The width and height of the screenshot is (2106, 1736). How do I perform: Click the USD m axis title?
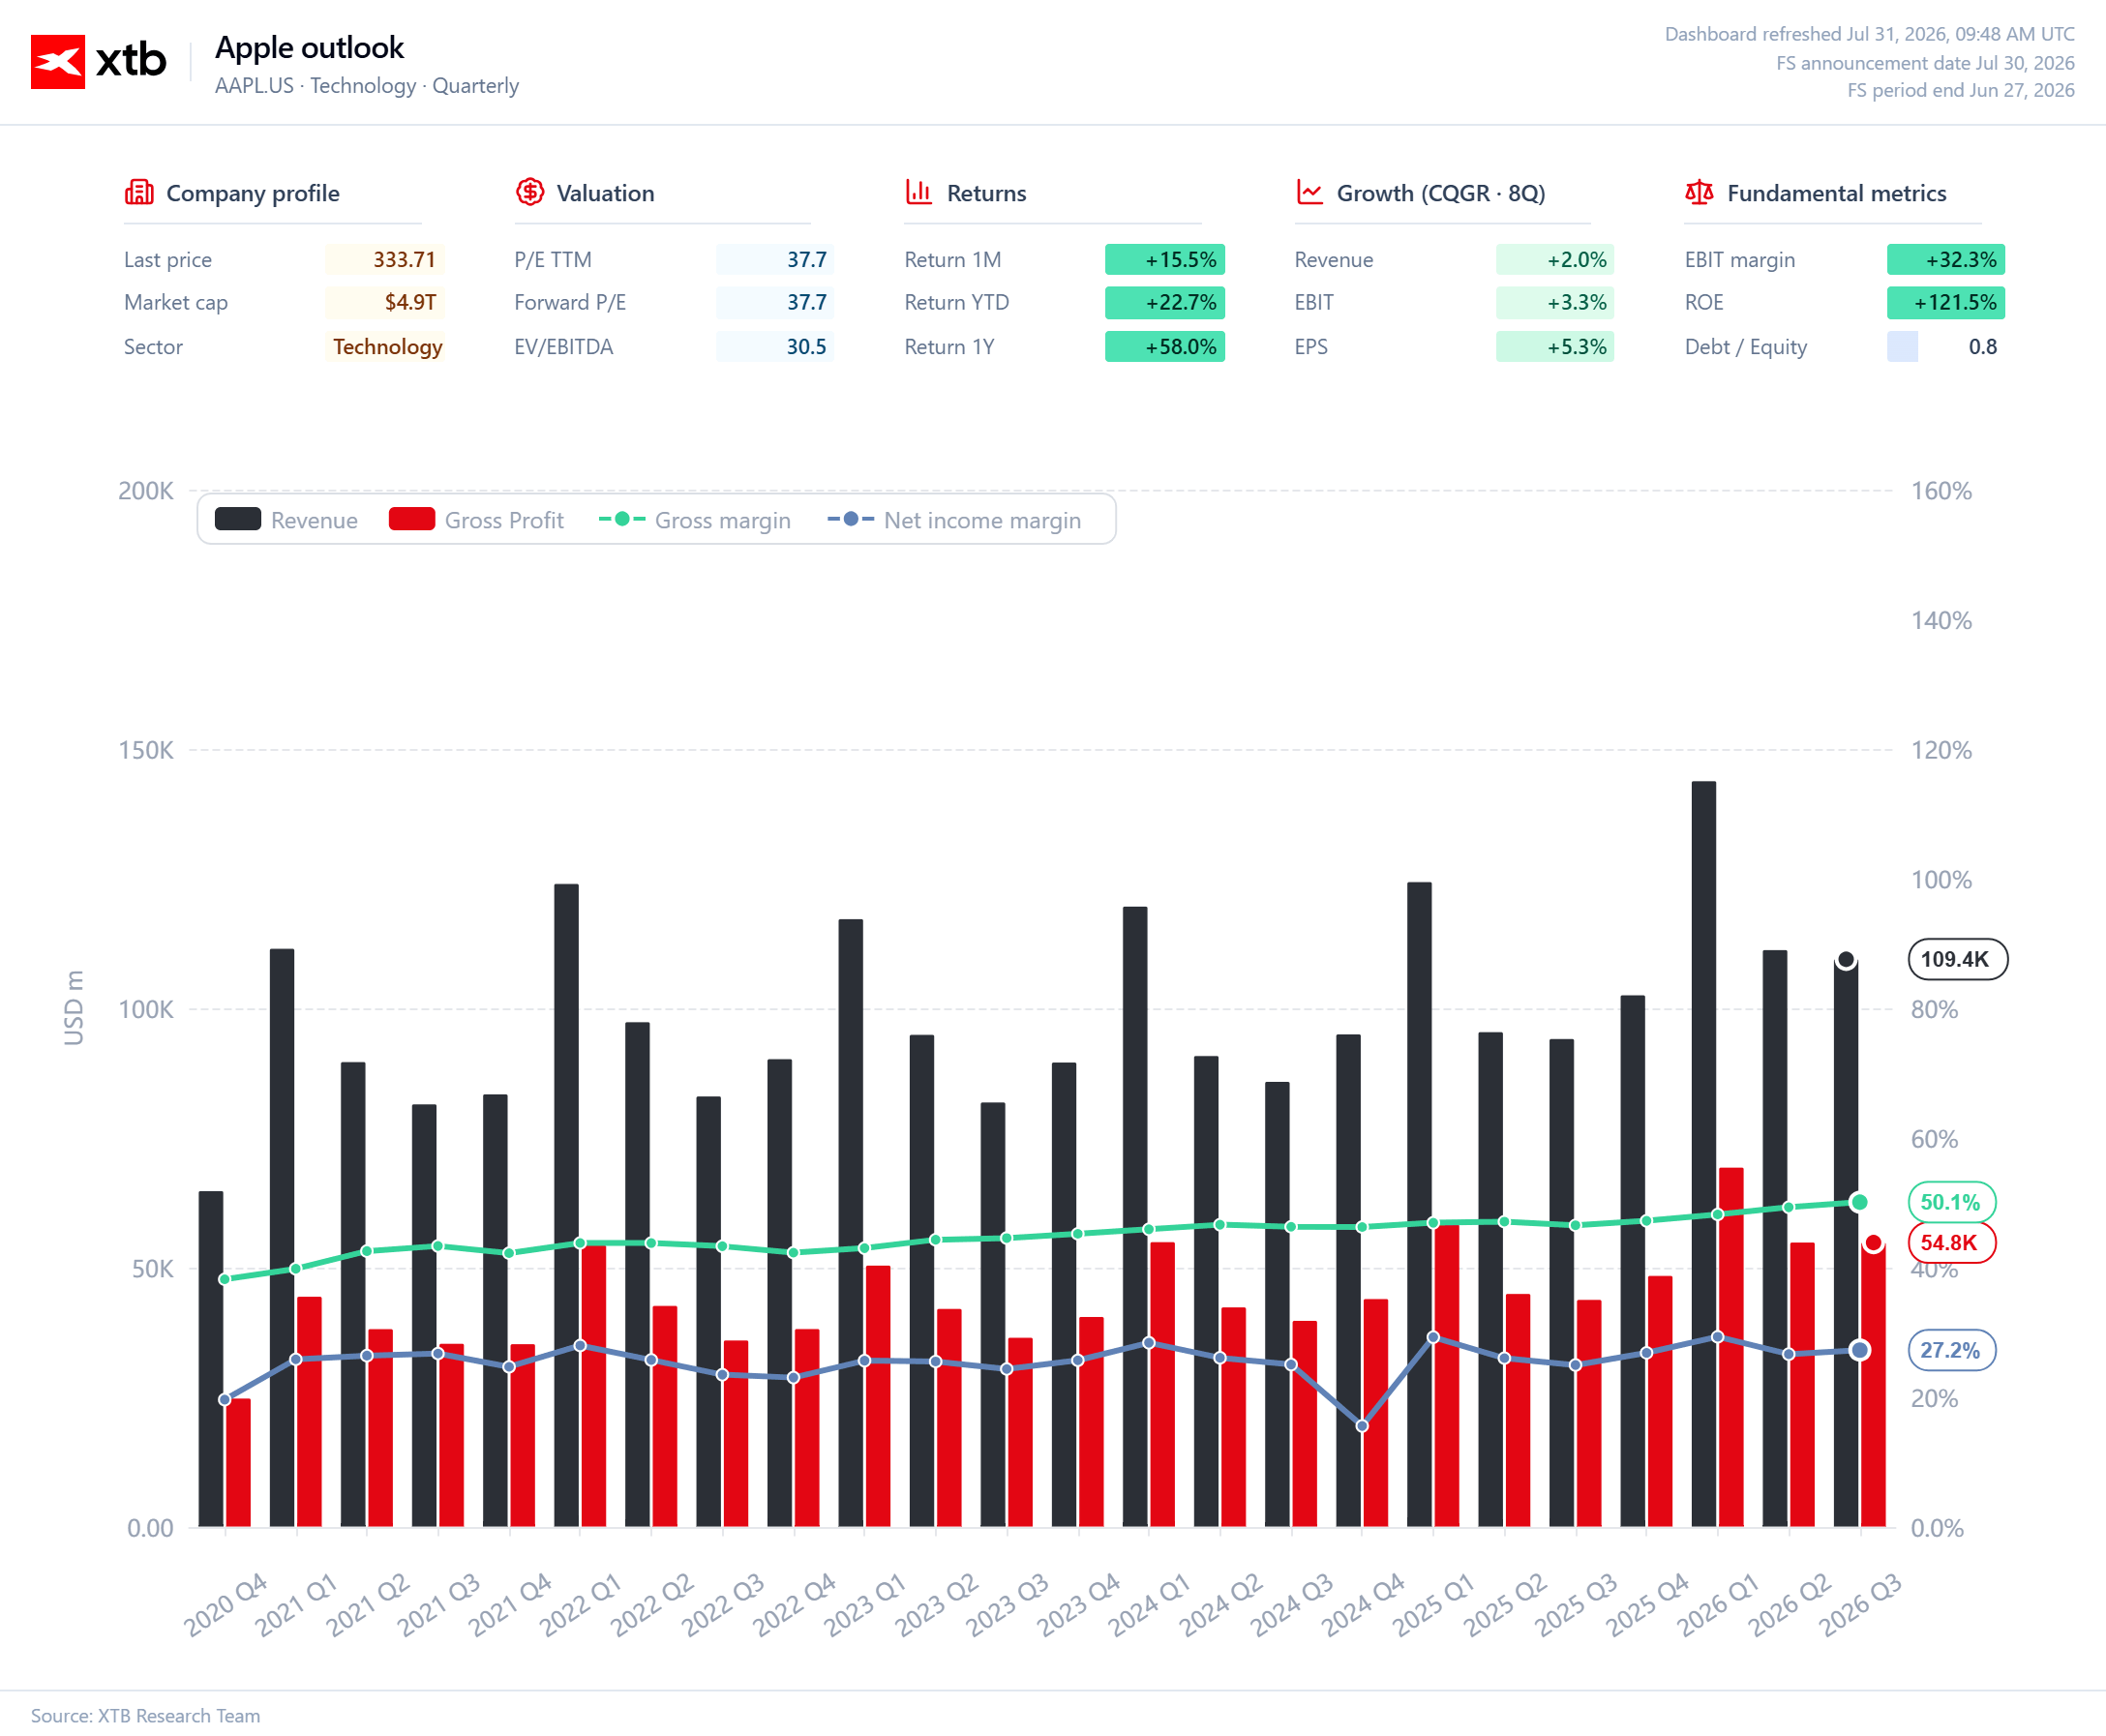pos(74,1008)
